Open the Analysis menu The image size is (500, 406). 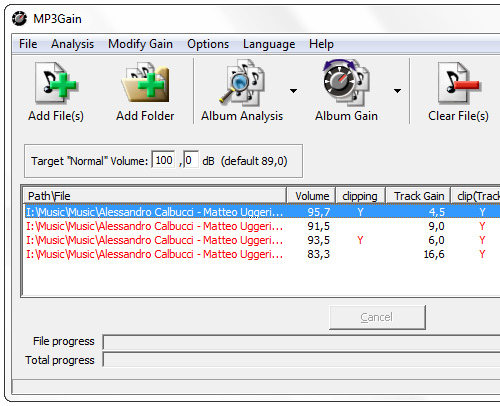(x=72, y=44)
